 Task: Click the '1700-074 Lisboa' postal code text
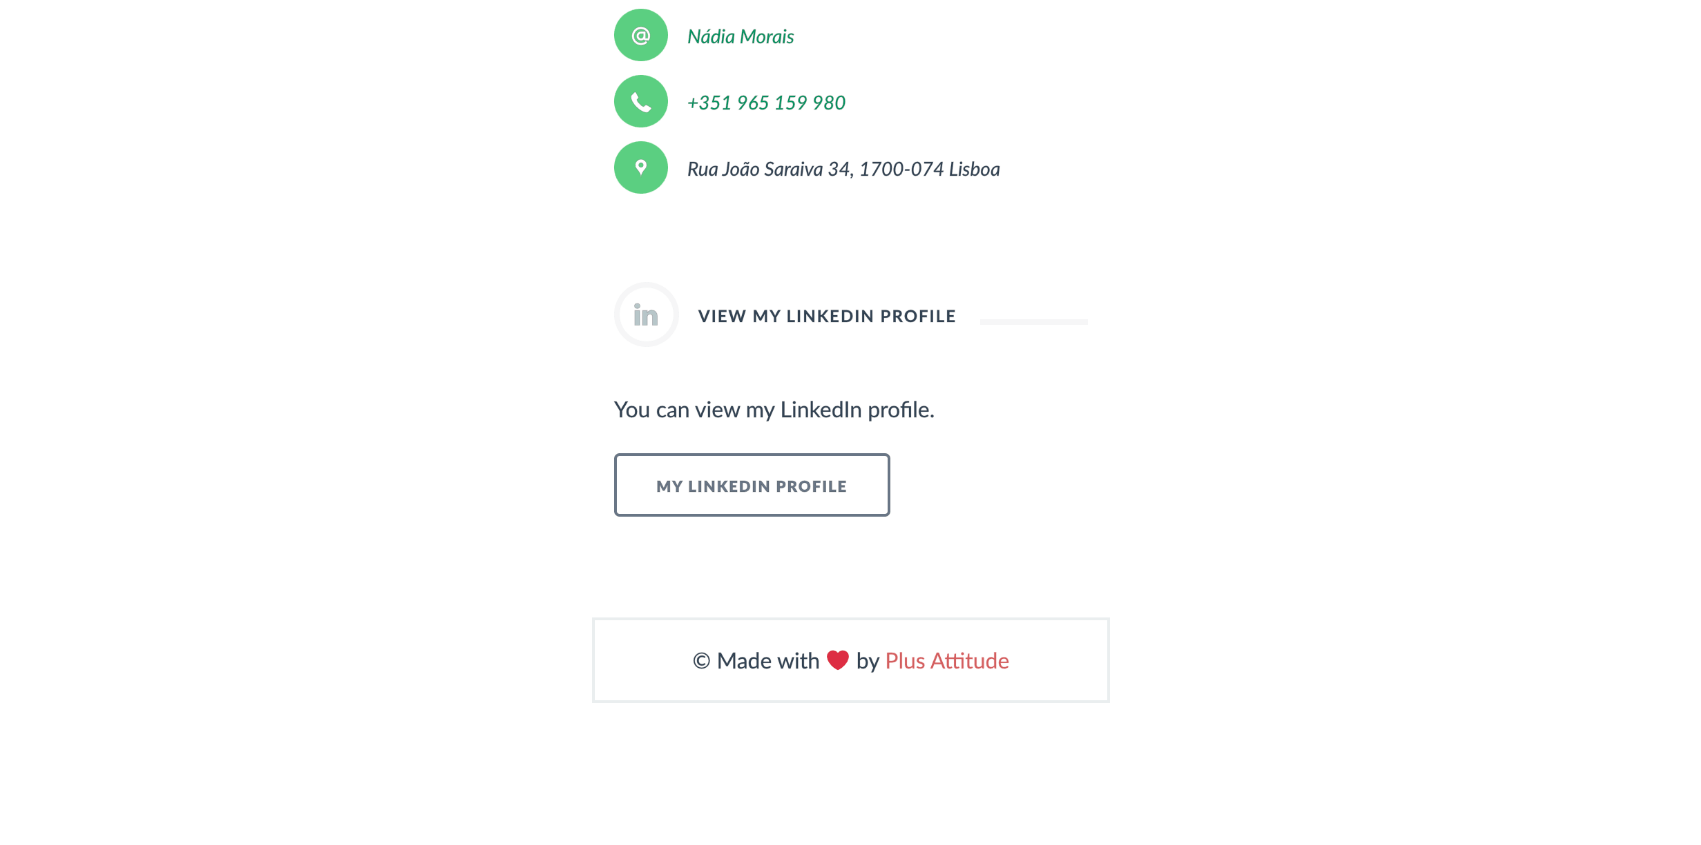point(929,169)
